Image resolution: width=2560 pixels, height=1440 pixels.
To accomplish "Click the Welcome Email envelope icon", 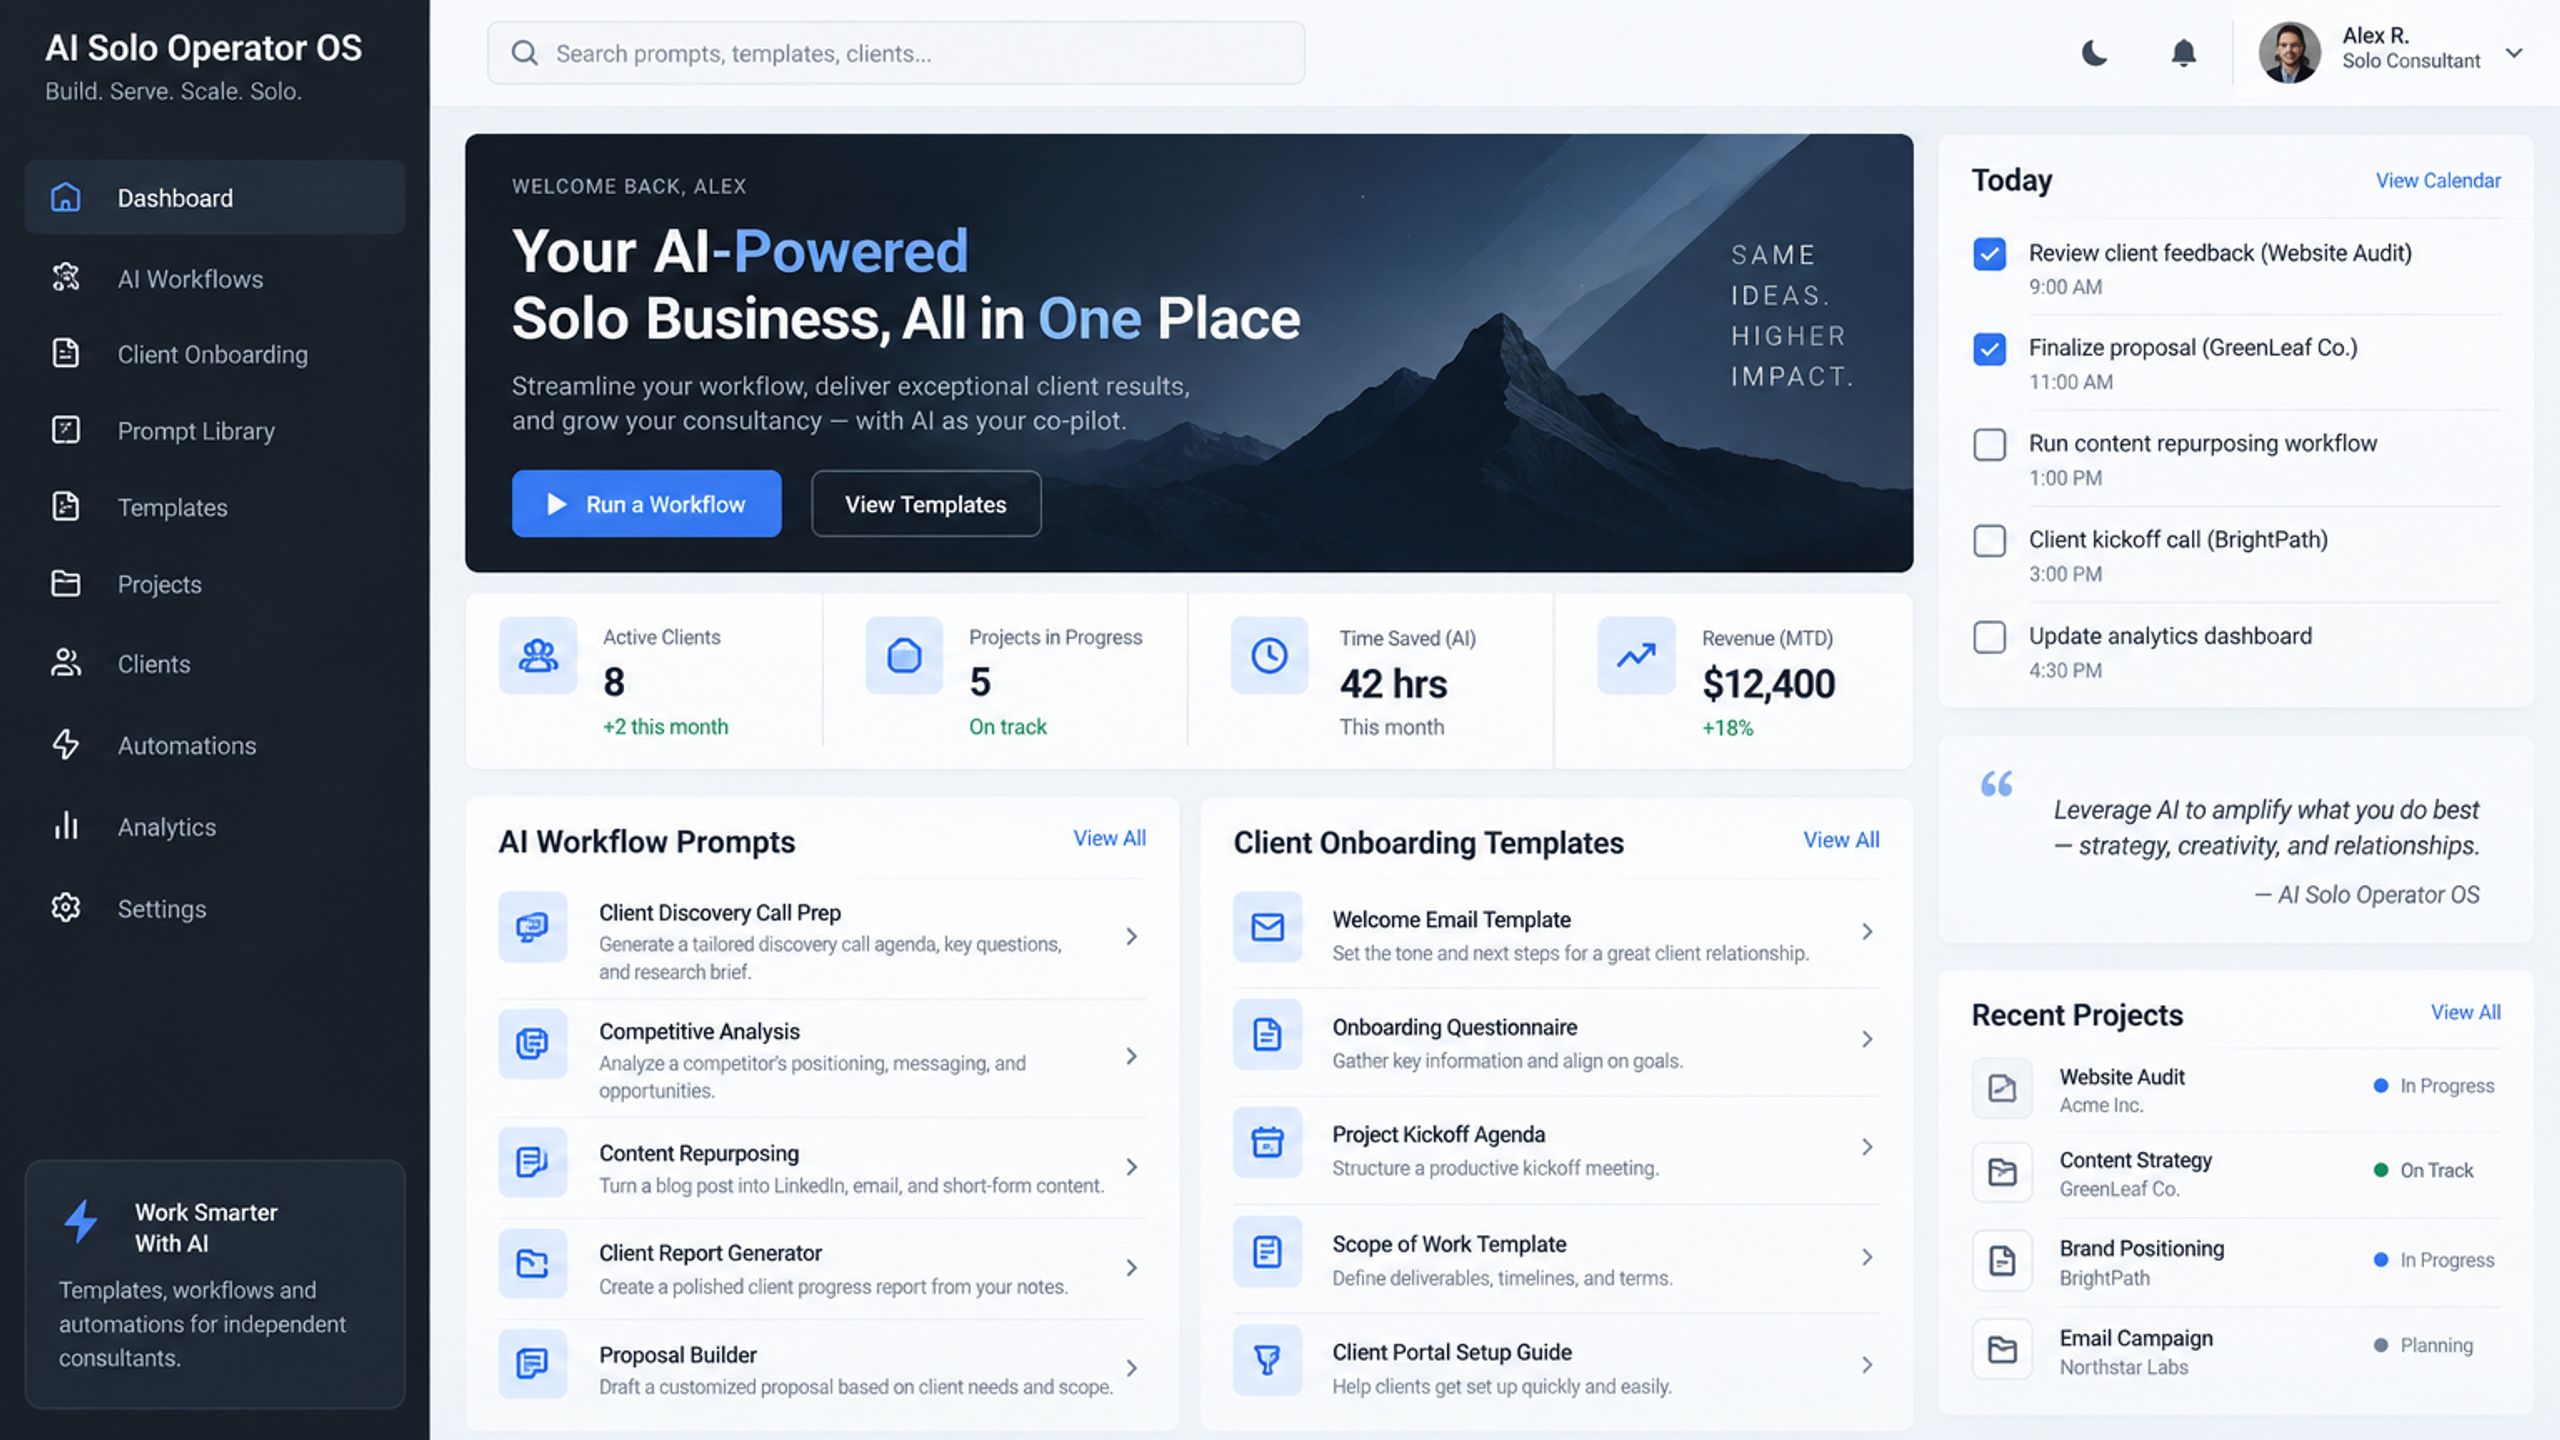I will pos(1267,927).
